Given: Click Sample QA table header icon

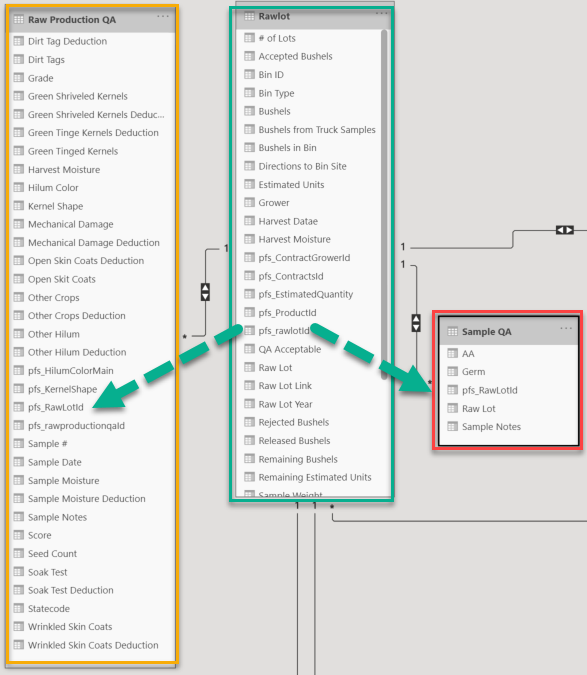Looking at the screenshot, I should click(452, 331).
